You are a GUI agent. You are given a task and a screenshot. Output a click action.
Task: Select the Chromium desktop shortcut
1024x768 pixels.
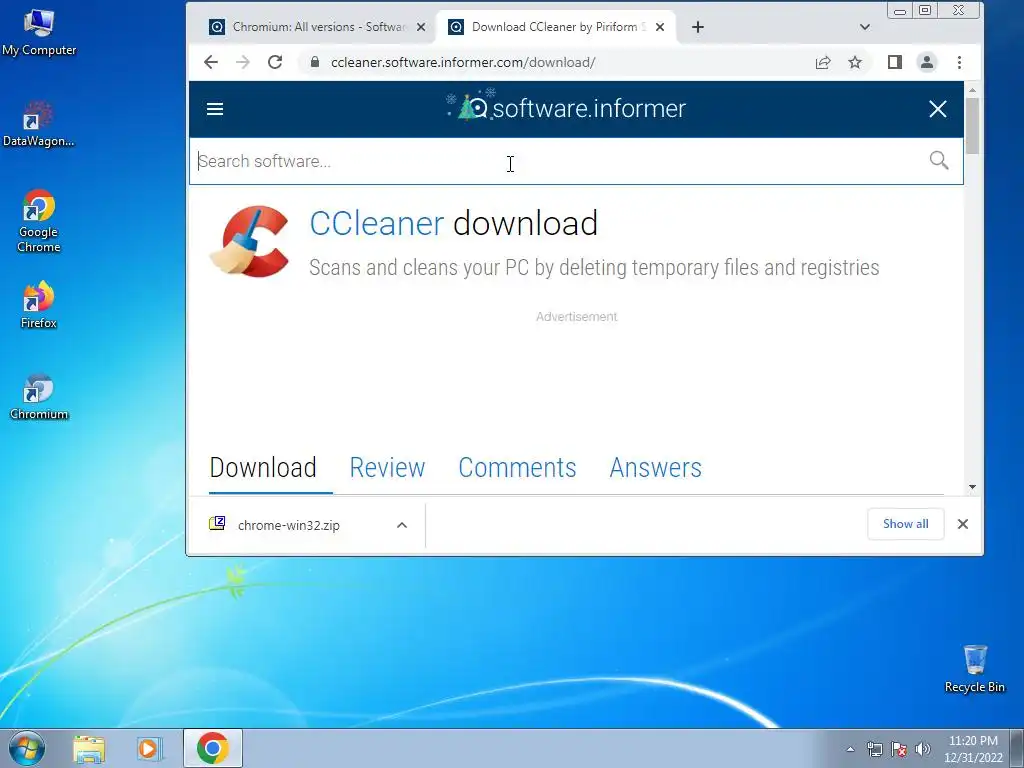pyautogui.click(x=39, y=396)
